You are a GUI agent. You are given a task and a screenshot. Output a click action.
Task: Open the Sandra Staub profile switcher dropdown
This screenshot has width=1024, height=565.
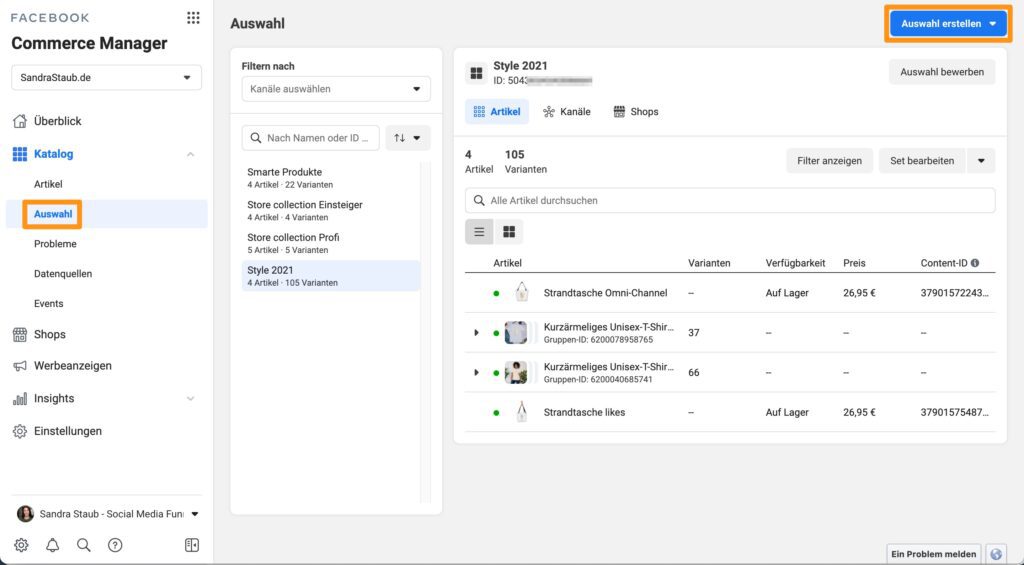click(195, 514)
